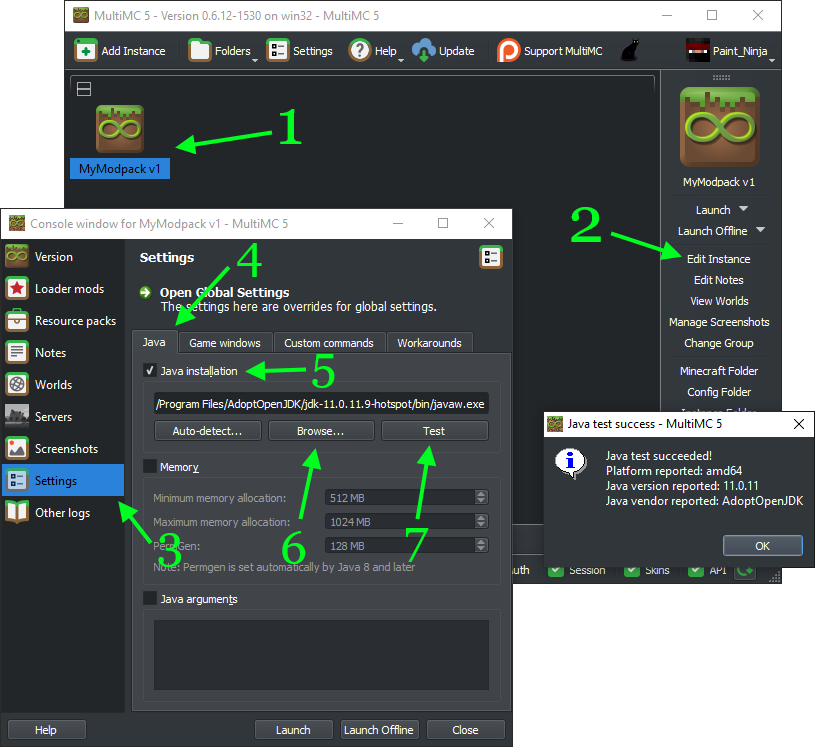Screen dimensions: 815x747
Task: Click Change Group in the right panel
Action: 718,343
